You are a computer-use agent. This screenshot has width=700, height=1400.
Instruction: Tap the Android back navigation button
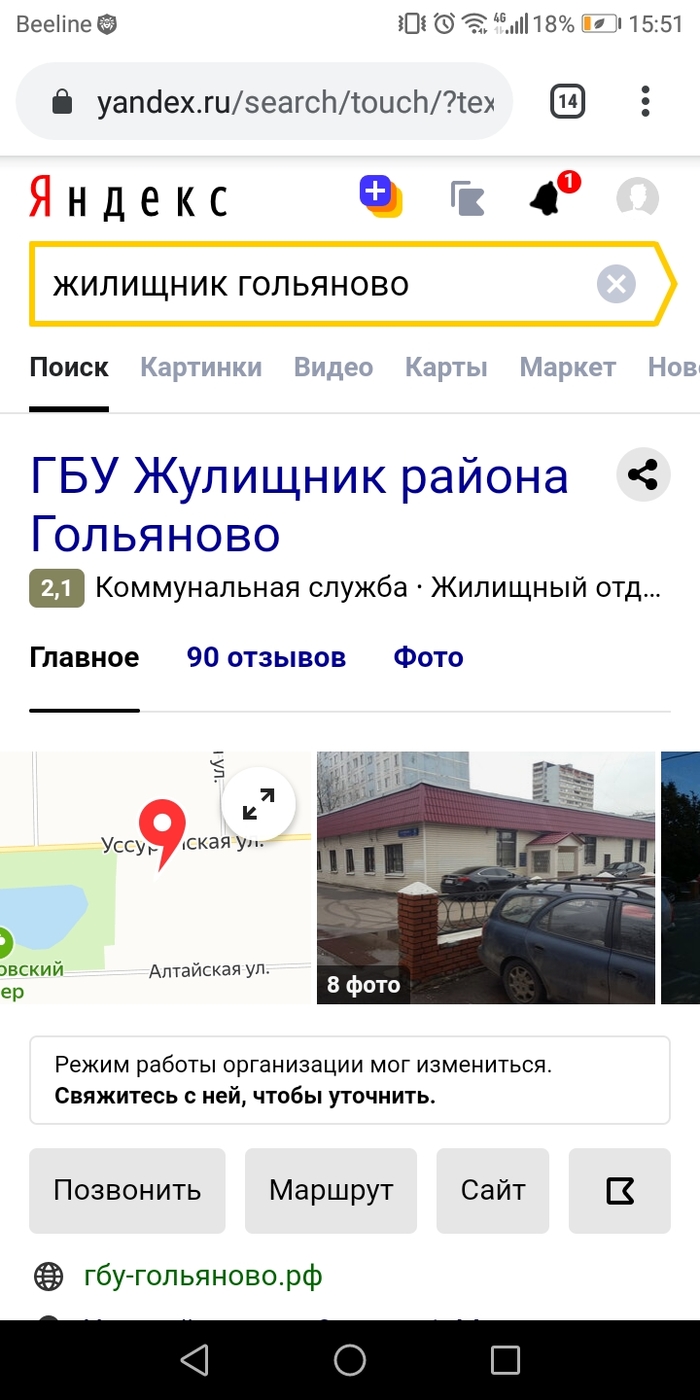point(194,1360)
